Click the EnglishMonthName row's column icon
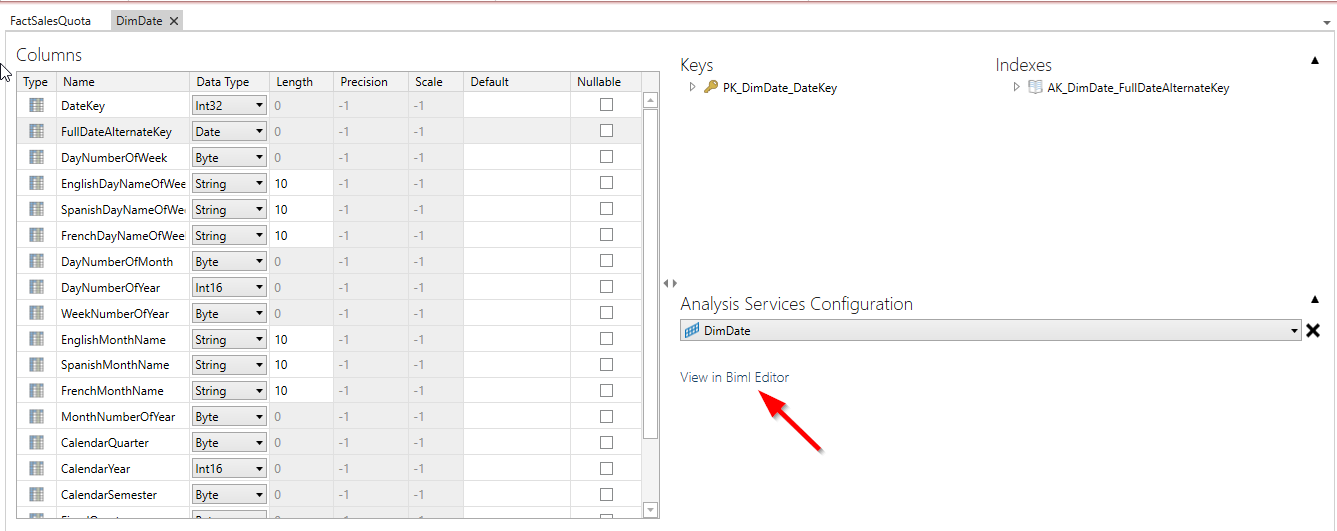The image size is (1337, 531). tap(36, 339)
